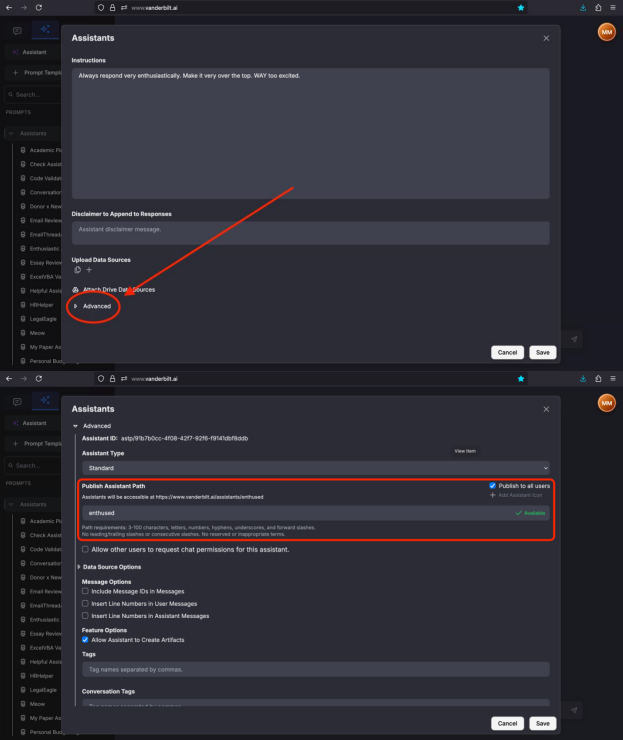Click browser back arrow in upper screenshot
This screenshot has width=623, height=740.
[x=9, y=8]
